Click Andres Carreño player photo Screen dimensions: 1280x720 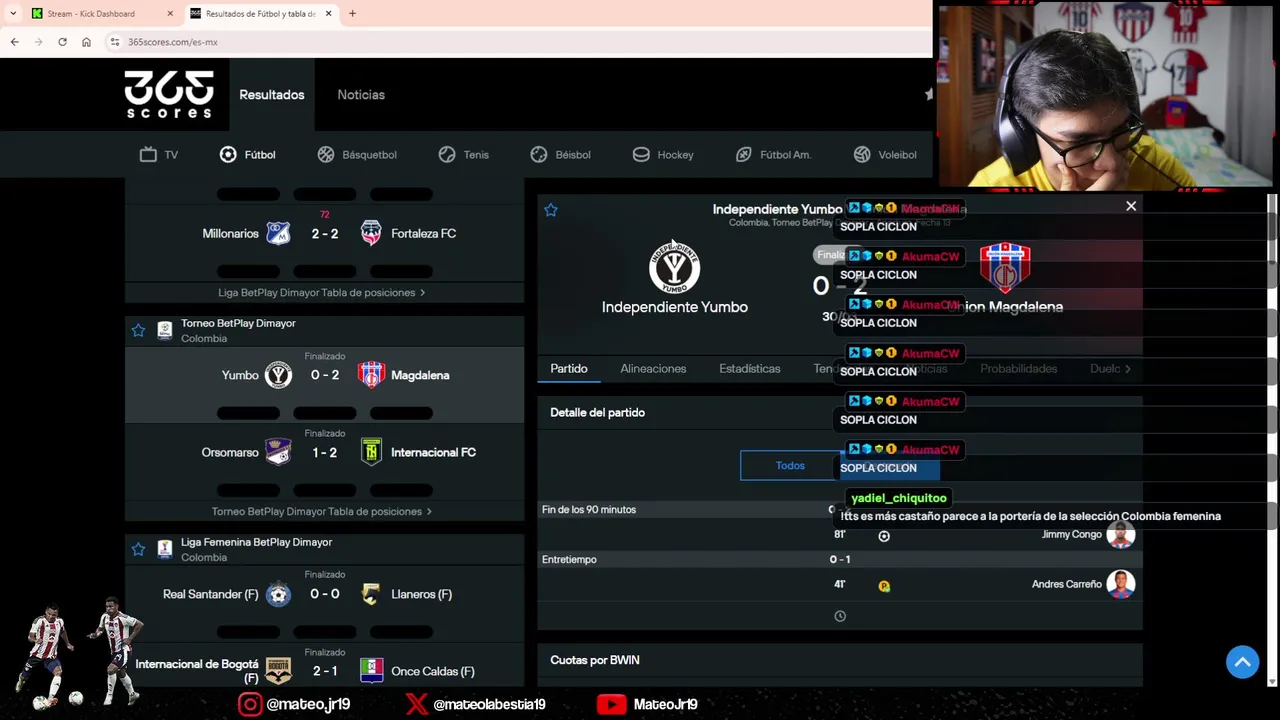[x=1120, y=584]
